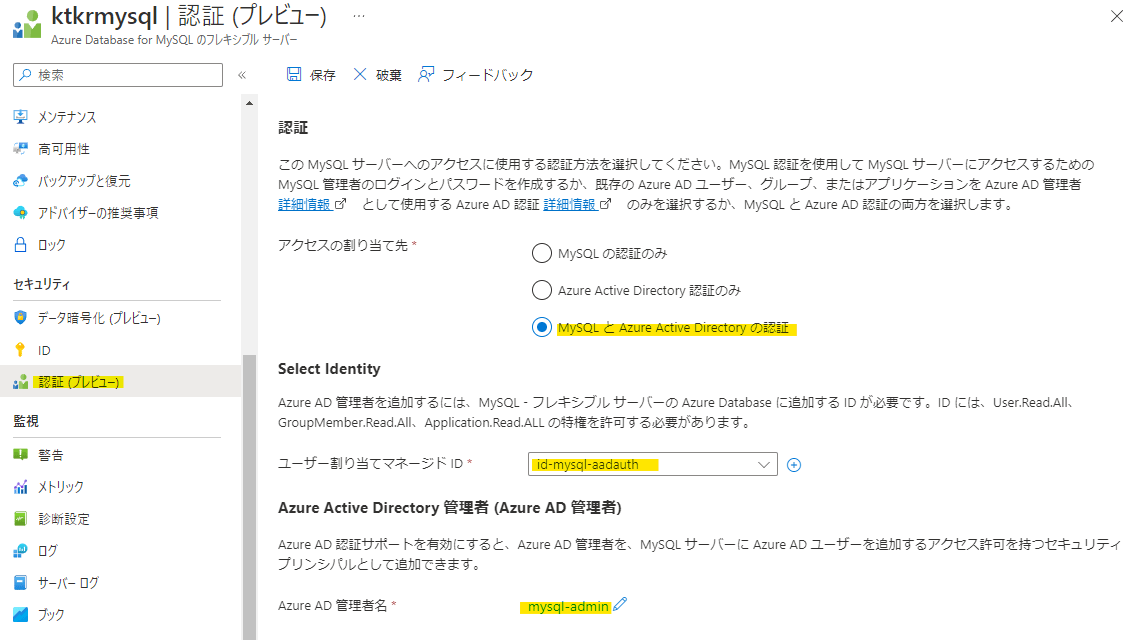Click the ロック padlock icon
The width and height of the screenshot is (1140, 640).
20,244
